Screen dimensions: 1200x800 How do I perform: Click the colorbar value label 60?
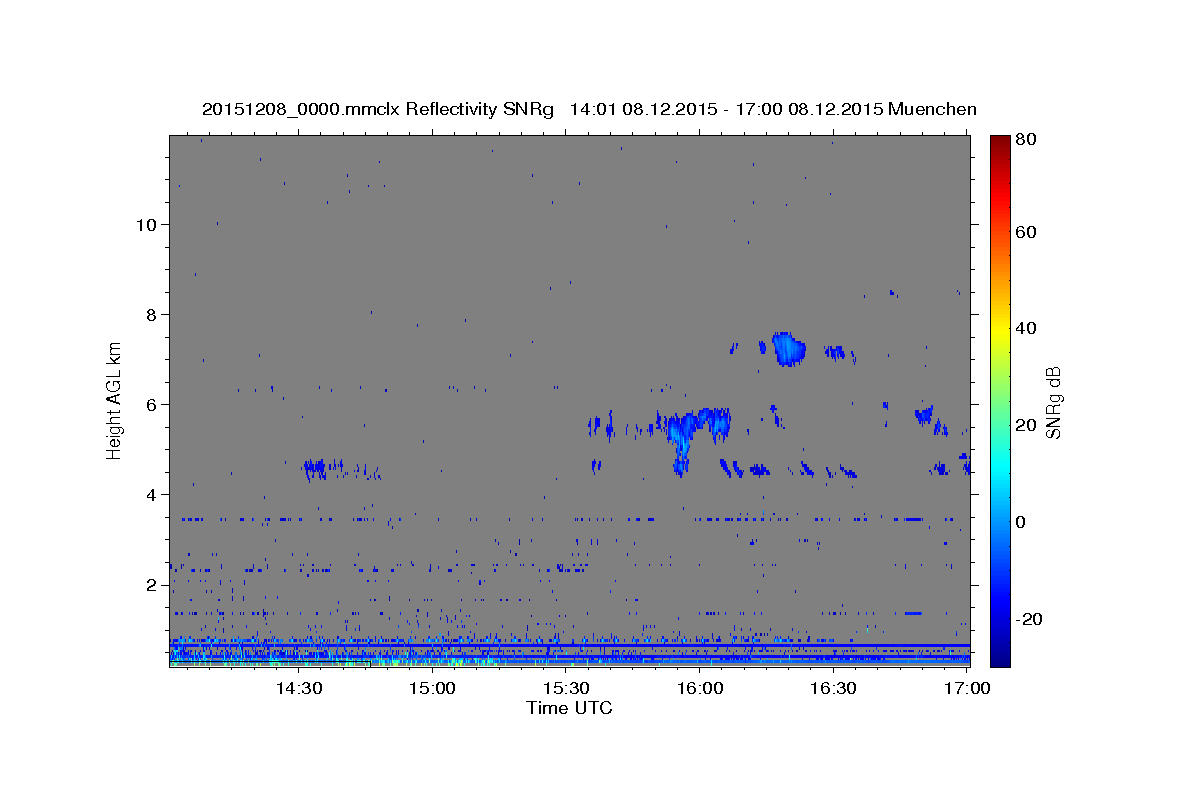coord(1025,231)
